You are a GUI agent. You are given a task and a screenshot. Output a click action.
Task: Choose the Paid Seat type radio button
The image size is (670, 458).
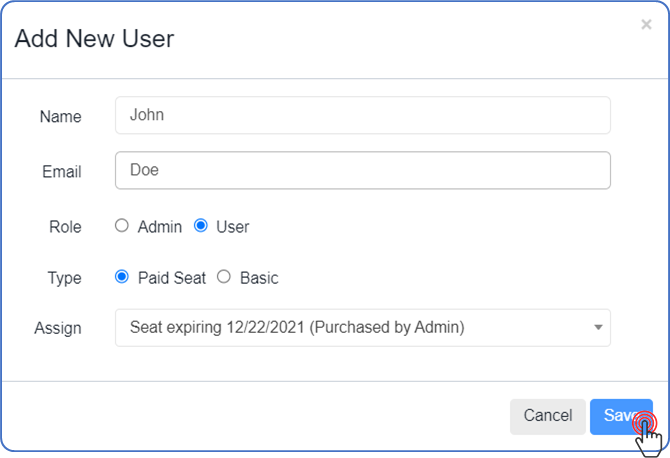(122, 277)
